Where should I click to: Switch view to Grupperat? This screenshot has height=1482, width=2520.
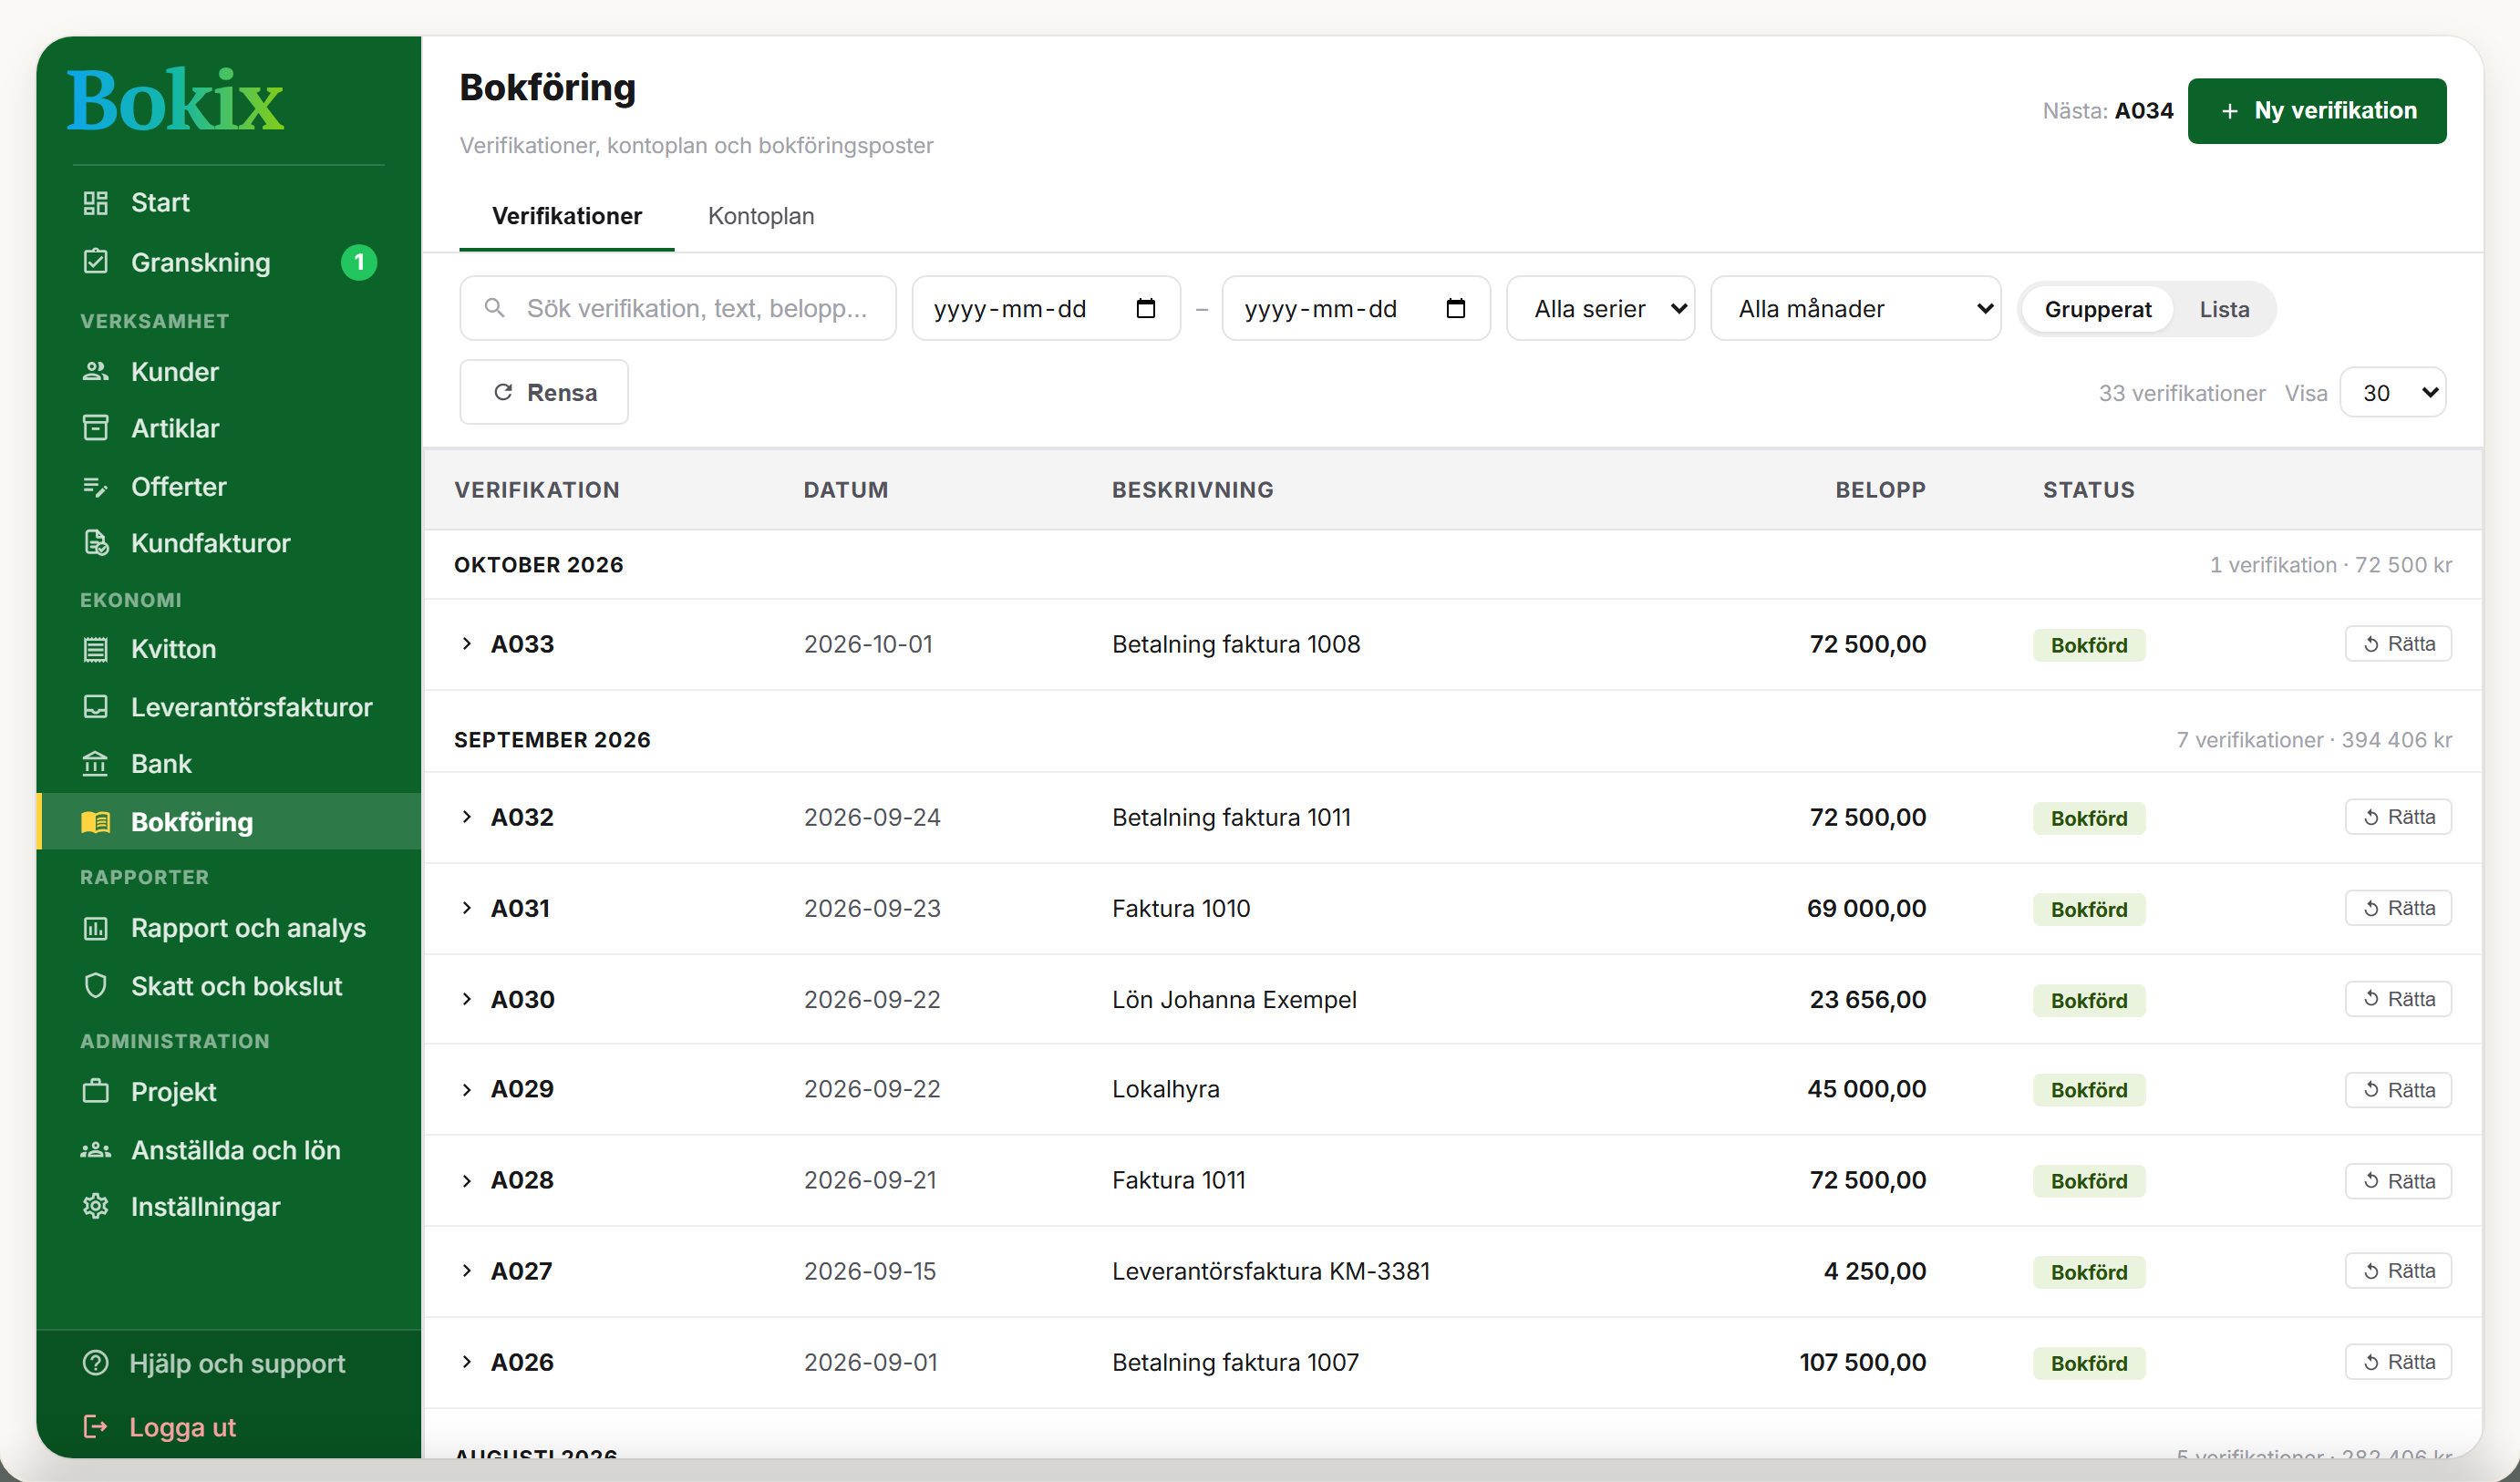(2097, 309)
